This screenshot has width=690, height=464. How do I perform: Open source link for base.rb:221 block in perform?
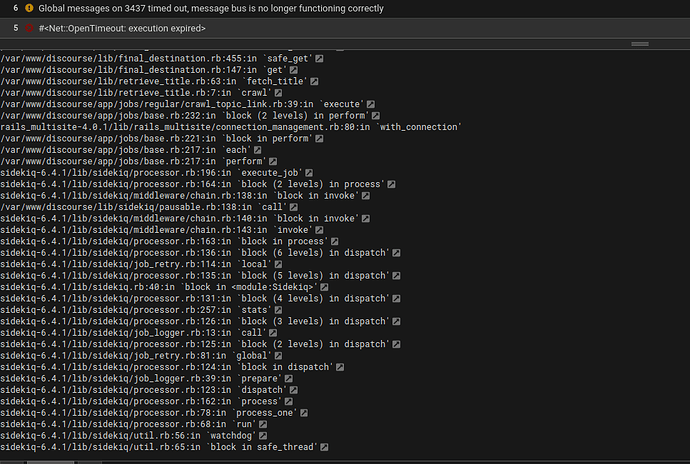(x=319, y=139)
